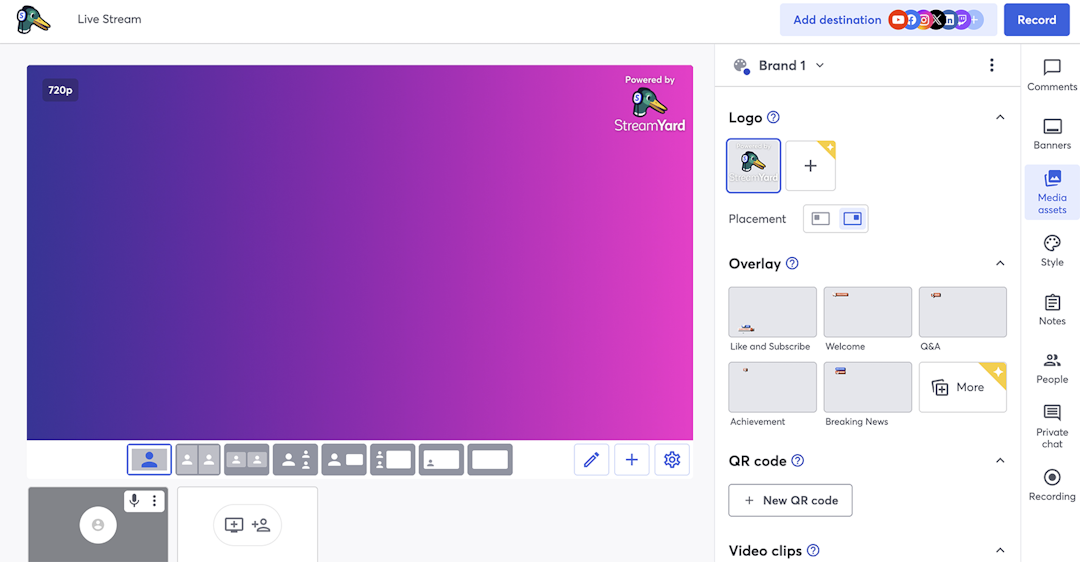Set logo placement to top right
This screenshot has width=1080, height=562.
coord(852,218)
